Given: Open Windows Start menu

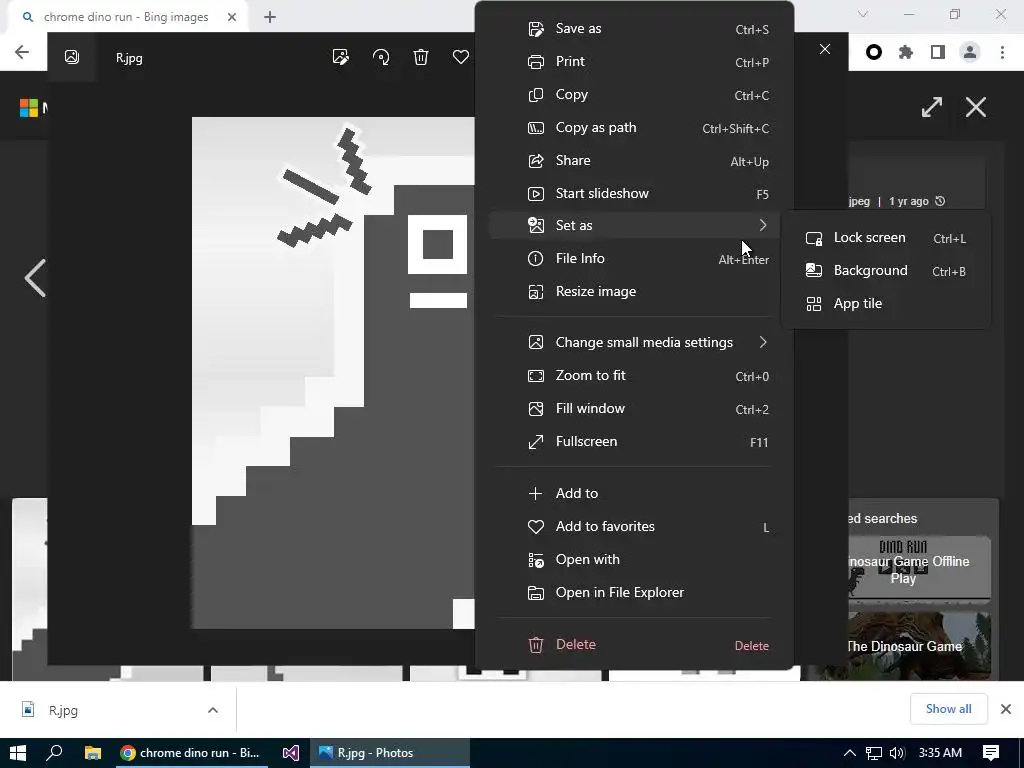Looking at the screenshot, I should tap(18, 753).
